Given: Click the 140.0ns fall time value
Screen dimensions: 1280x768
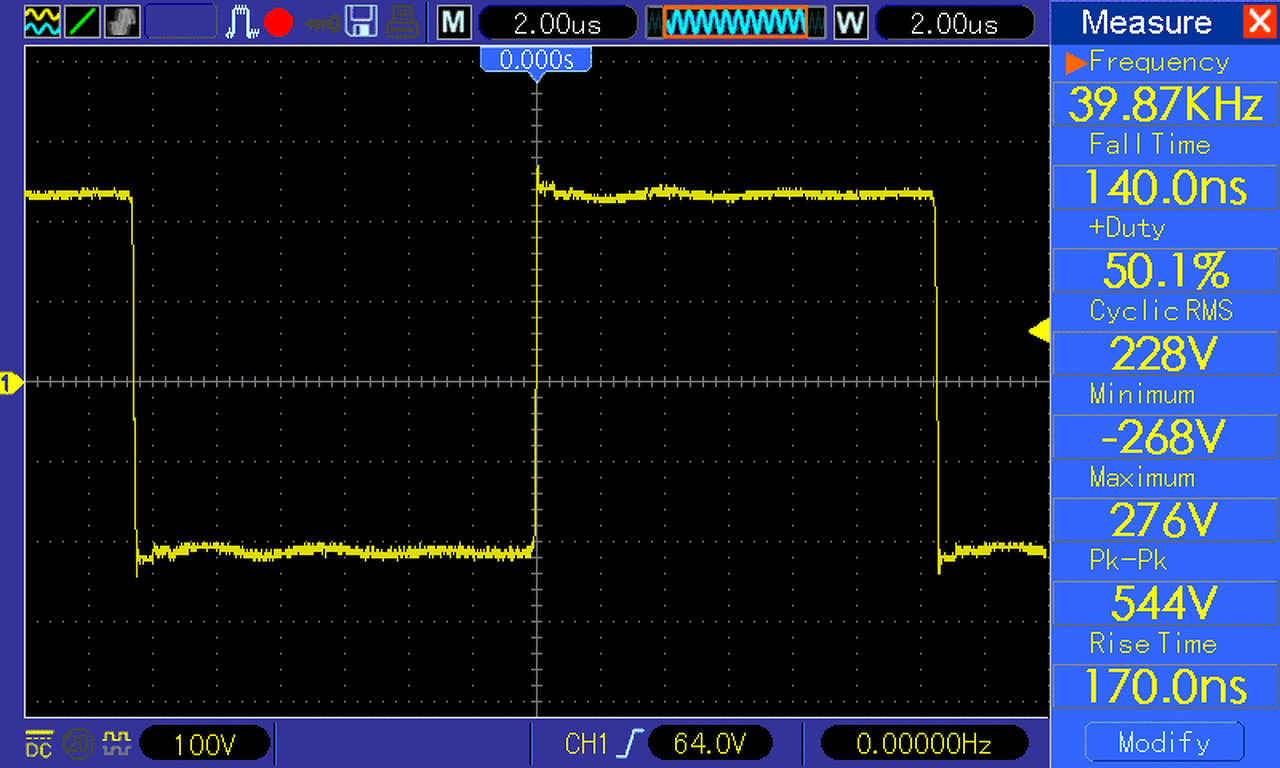Looking at the screenshot, I should (x=1165, y=187).
